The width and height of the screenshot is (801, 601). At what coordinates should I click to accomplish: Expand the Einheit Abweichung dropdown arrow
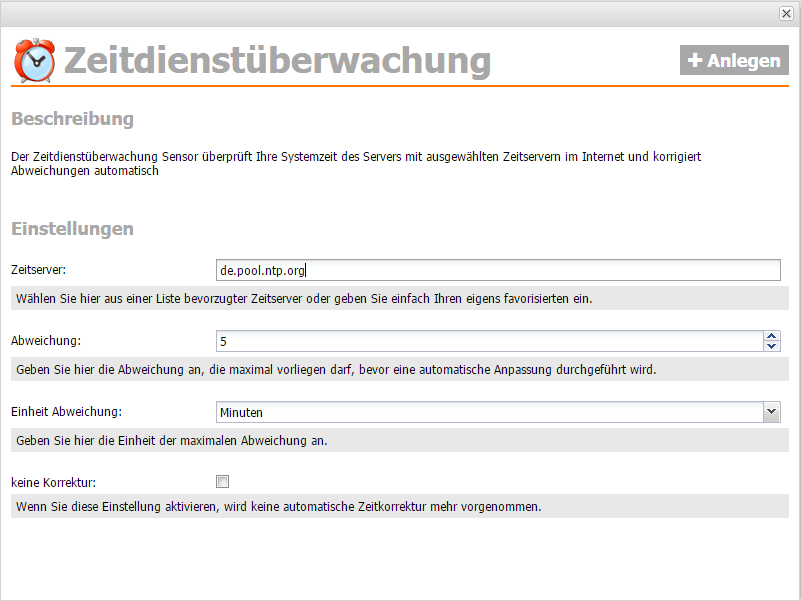click(771, 411)
